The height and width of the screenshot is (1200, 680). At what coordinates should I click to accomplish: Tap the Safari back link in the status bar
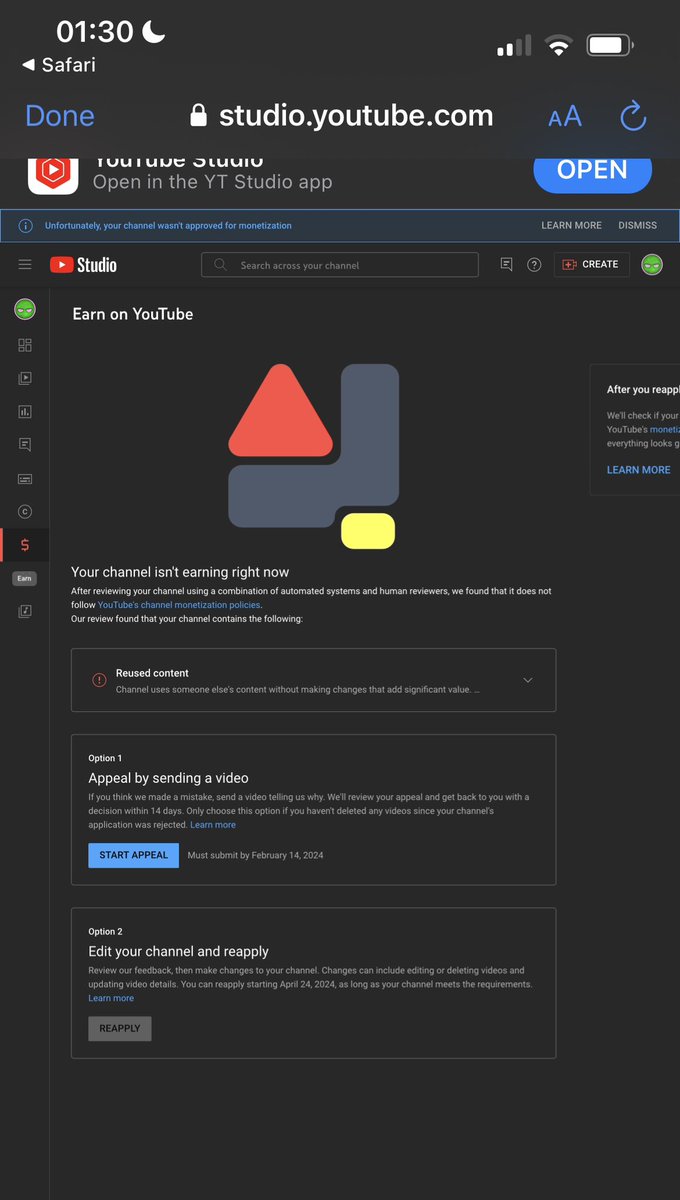click(58, 65)
